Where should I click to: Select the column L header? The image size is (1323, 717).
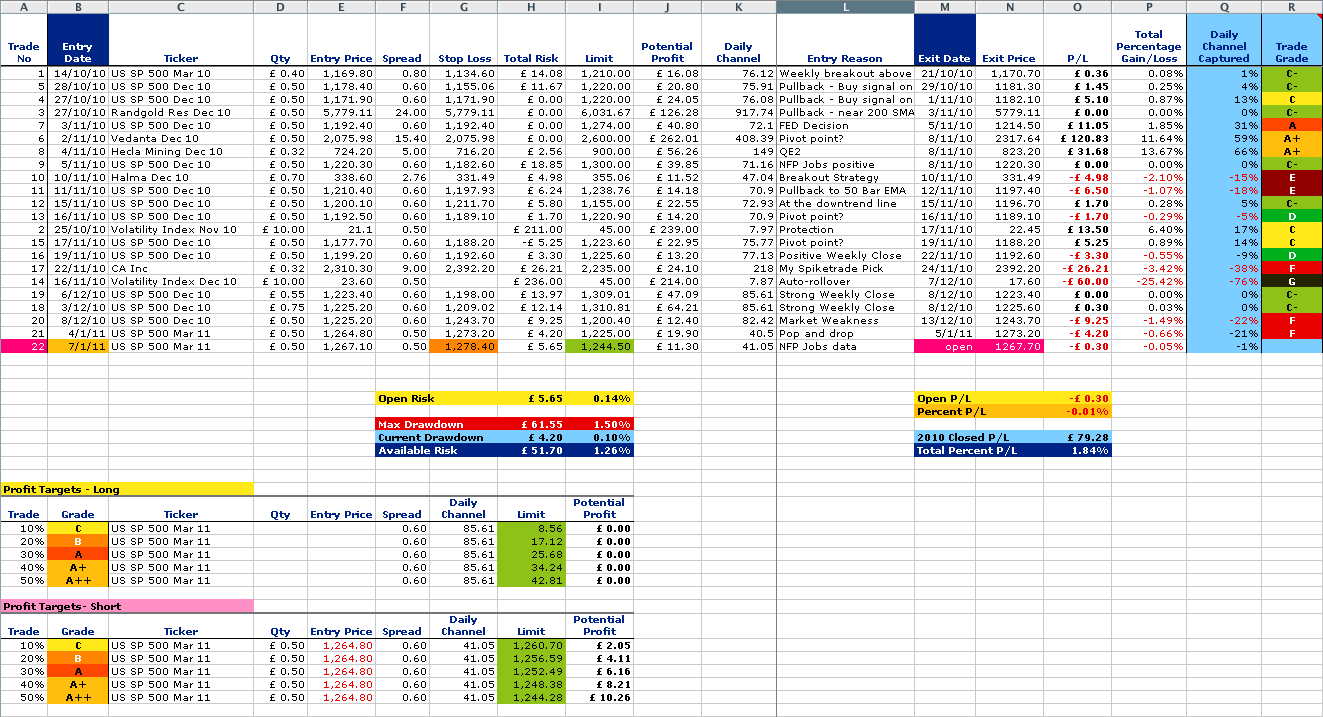845,7
